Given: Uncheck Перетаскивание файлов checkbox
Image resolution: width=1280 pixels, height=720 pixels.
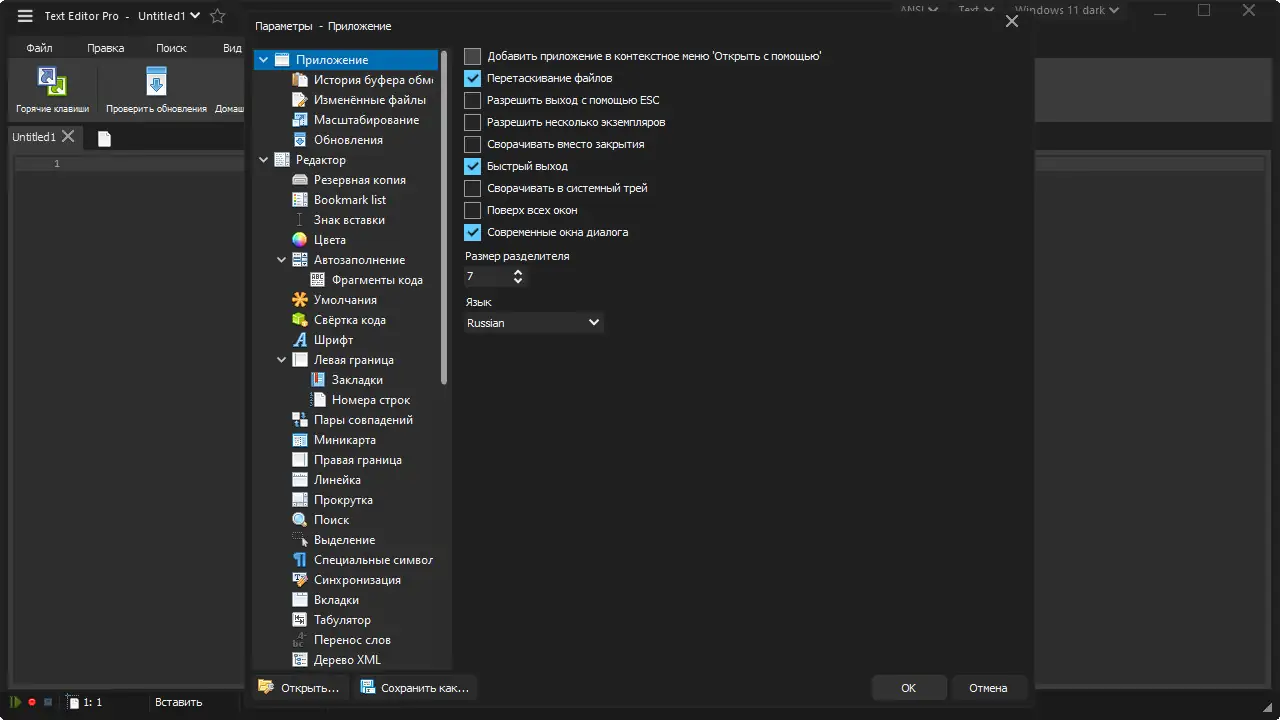Looking at the screenshot, I should coord(473,78).
